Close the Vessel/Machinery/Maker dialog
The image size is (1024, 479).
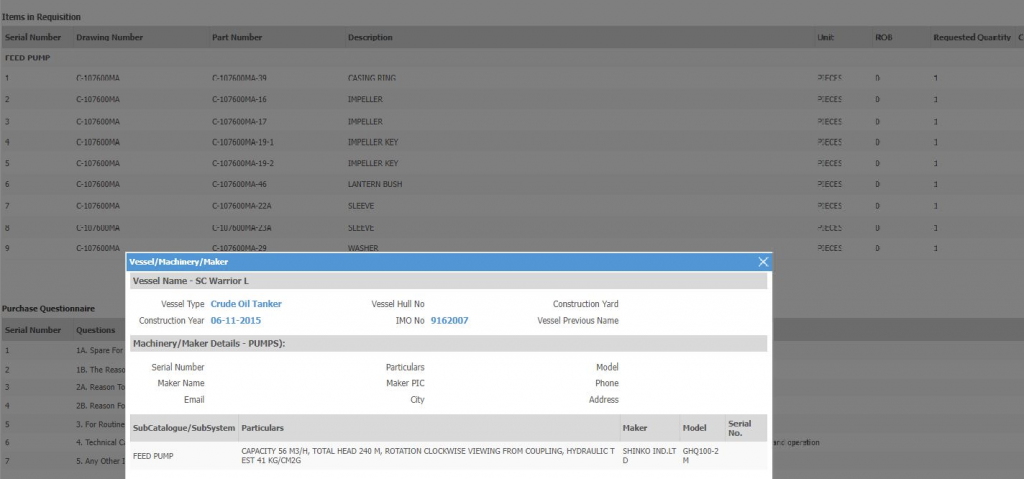pos(763,262)
